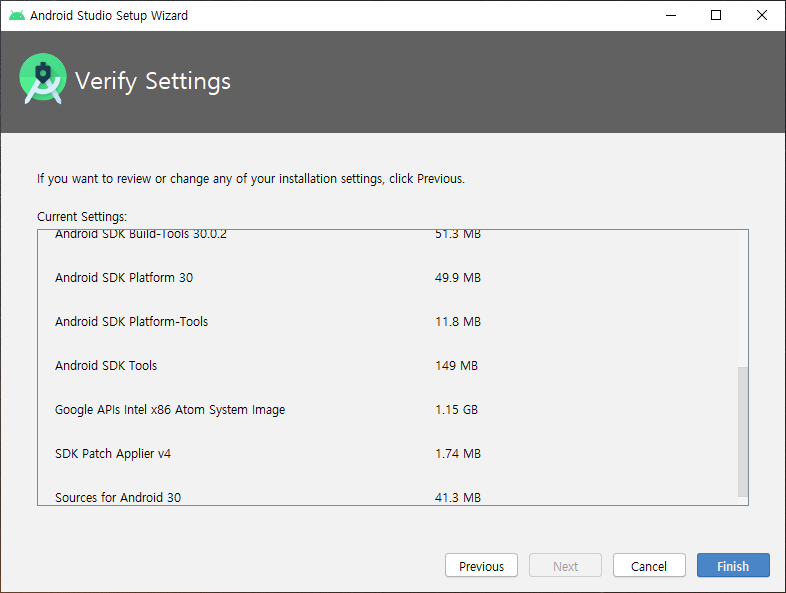Select 'Sources for Android 30' entry

click(118, 498)
